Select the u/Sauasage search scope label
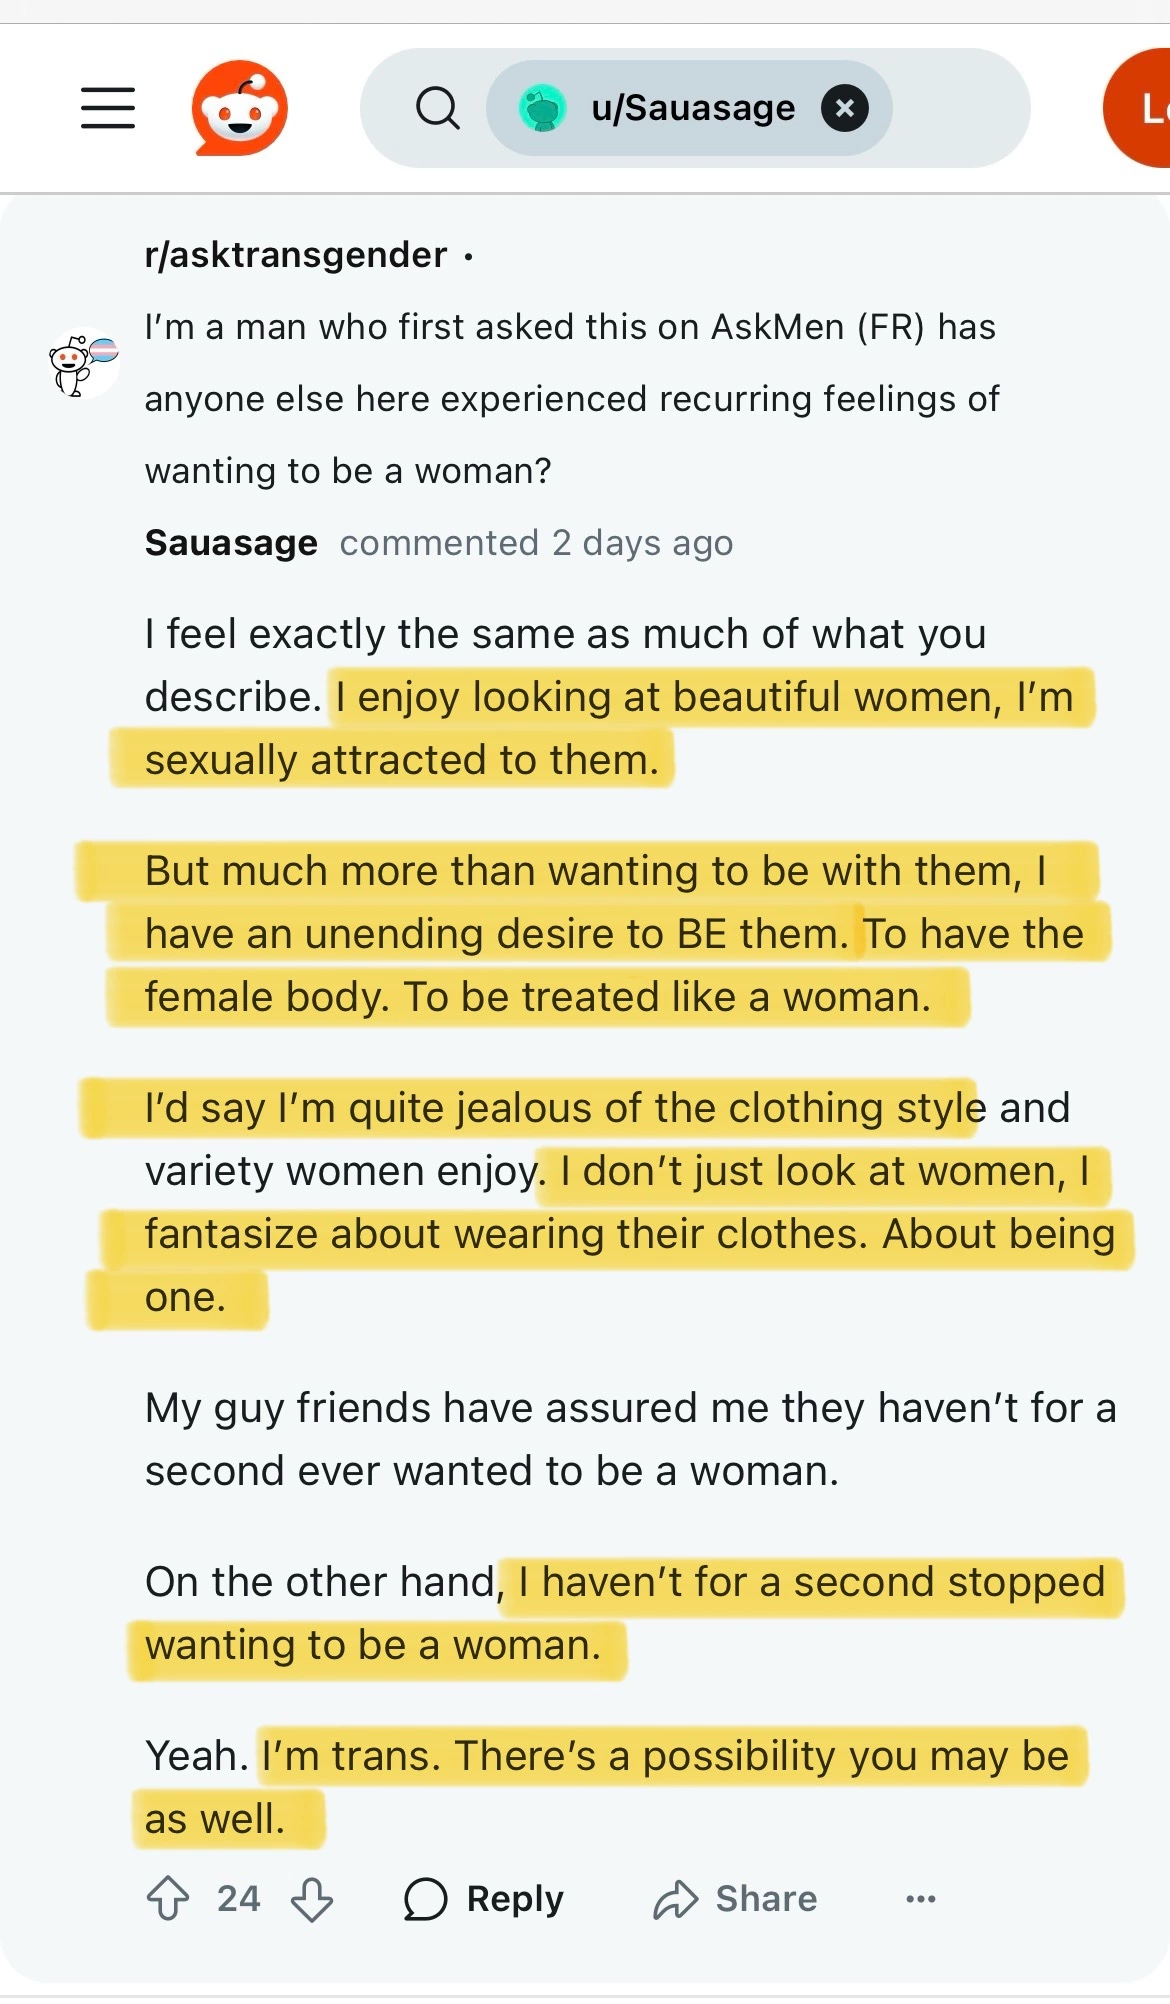1170x2004 pixels. click(693, 108)
